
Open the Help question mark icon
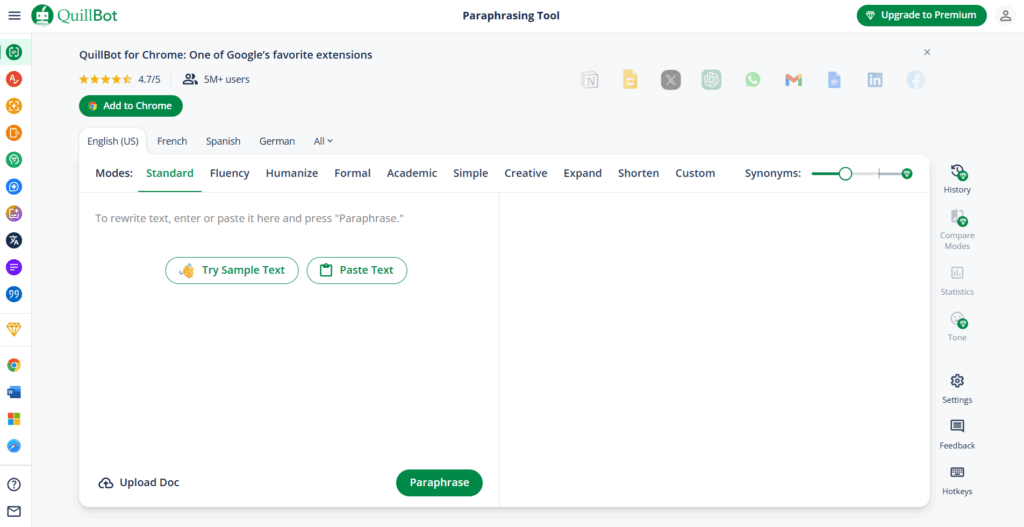coord(14,484)
